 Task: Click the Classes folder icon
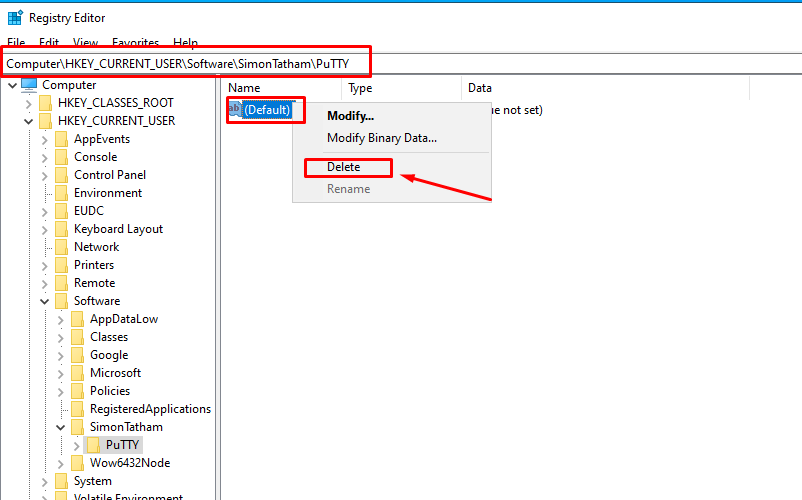pyautogui.click(x=78, y=337)
